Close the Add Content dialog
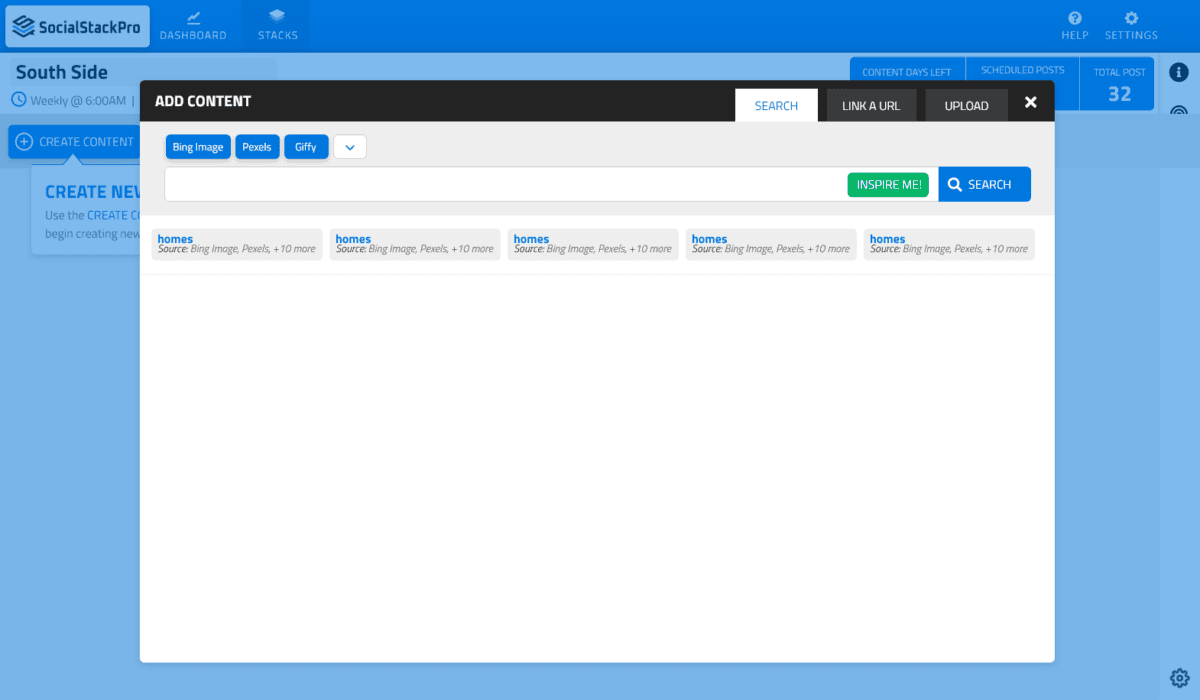1200x700 pixels. [x=1031, y=102]
